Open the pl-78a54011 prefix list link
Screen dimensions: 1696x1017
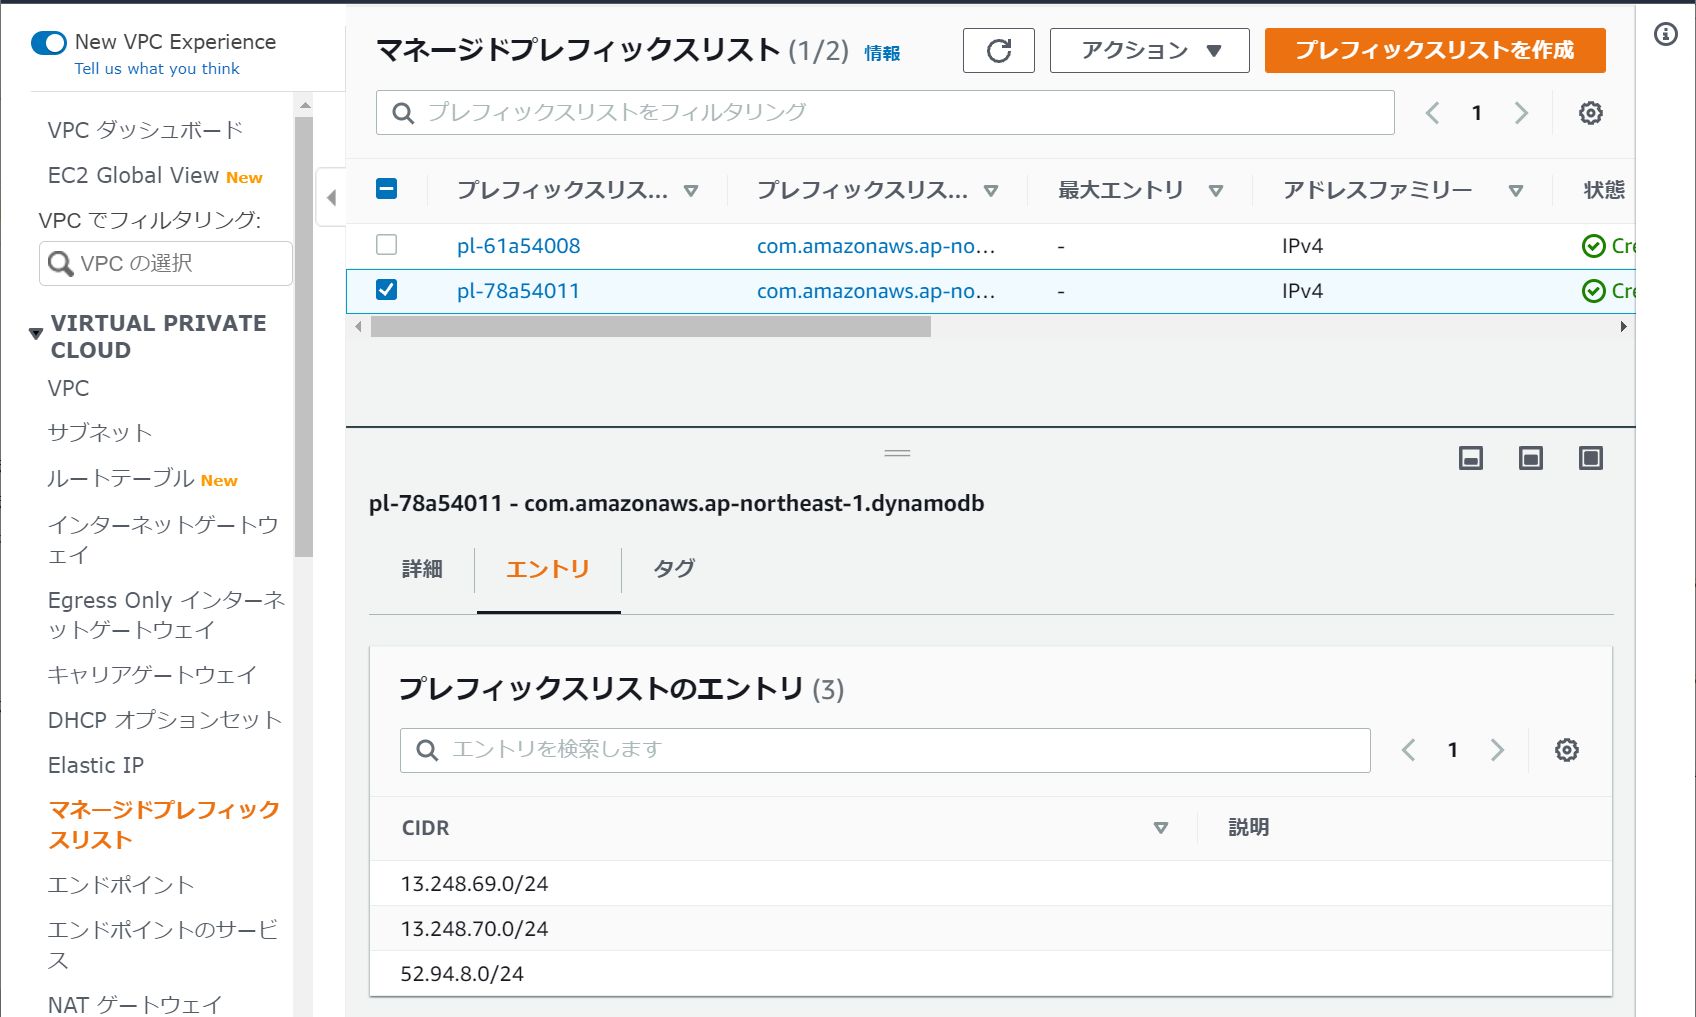pos(518,291)
